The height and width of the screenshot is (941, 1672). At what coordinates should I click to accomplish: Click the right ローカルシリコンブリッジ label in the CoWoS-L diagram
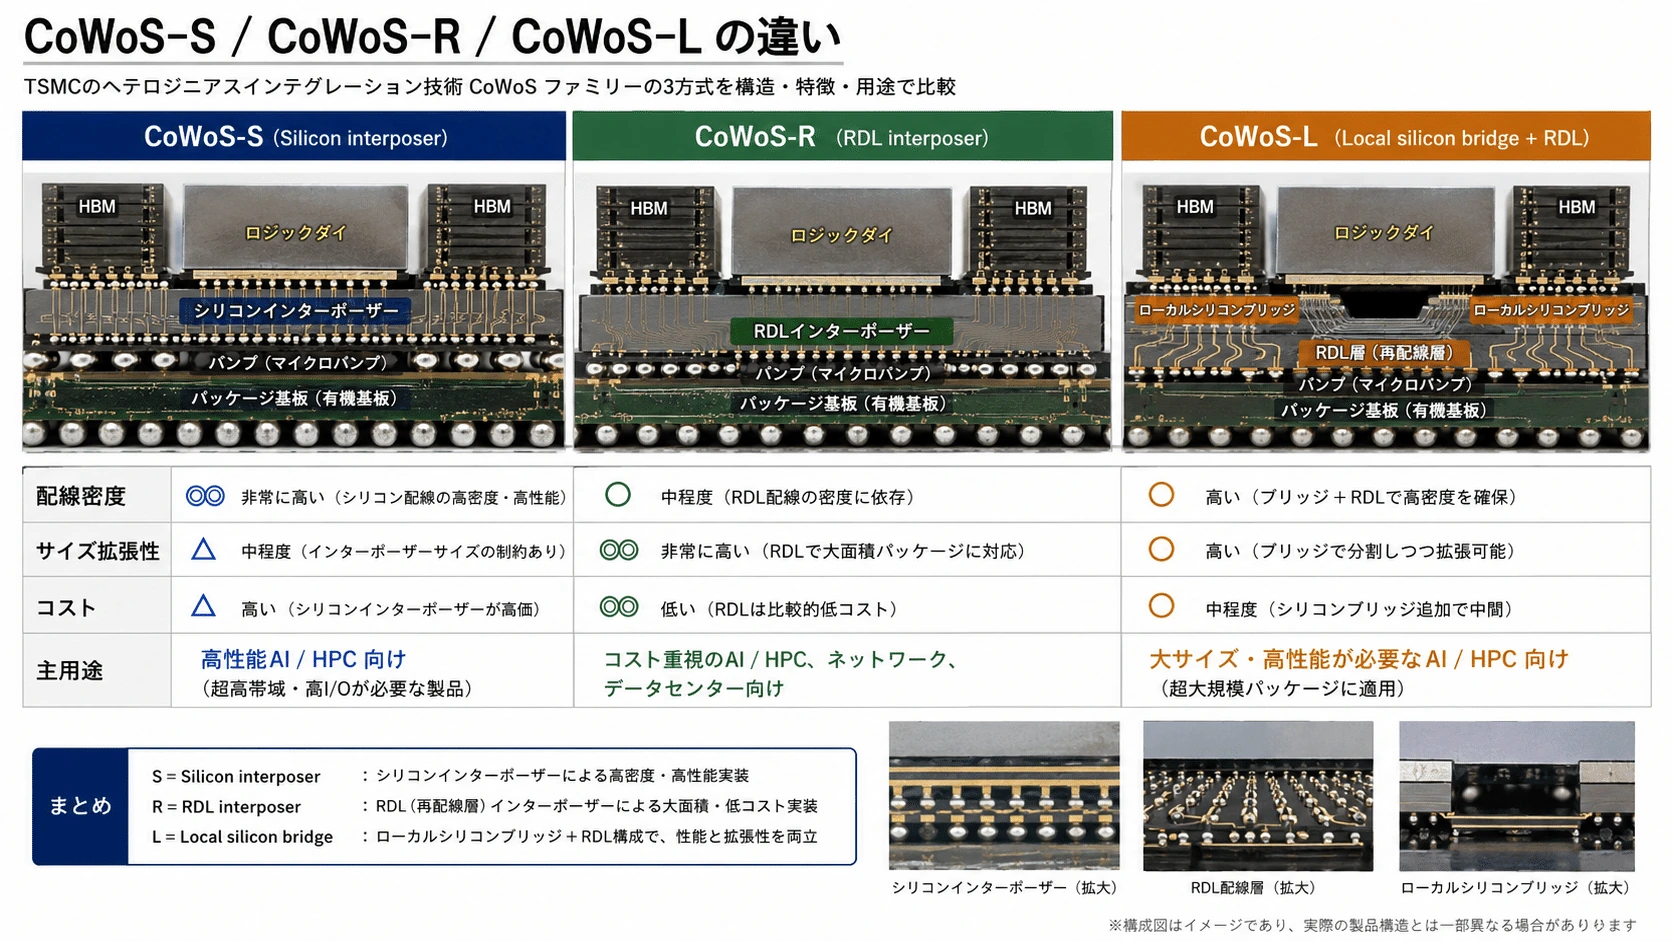coord(1550,310)
